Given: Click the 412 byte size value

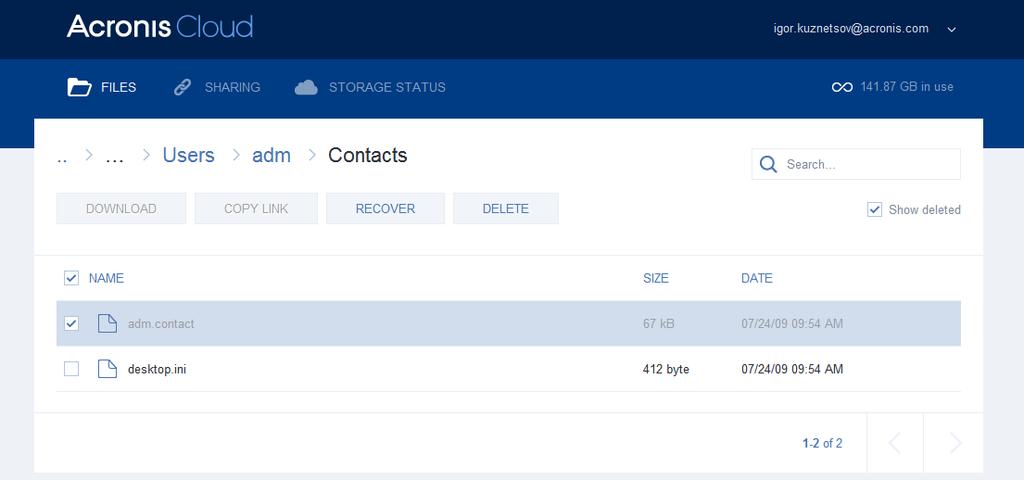Looking at the screenshot, I should (x=666, y=370).
